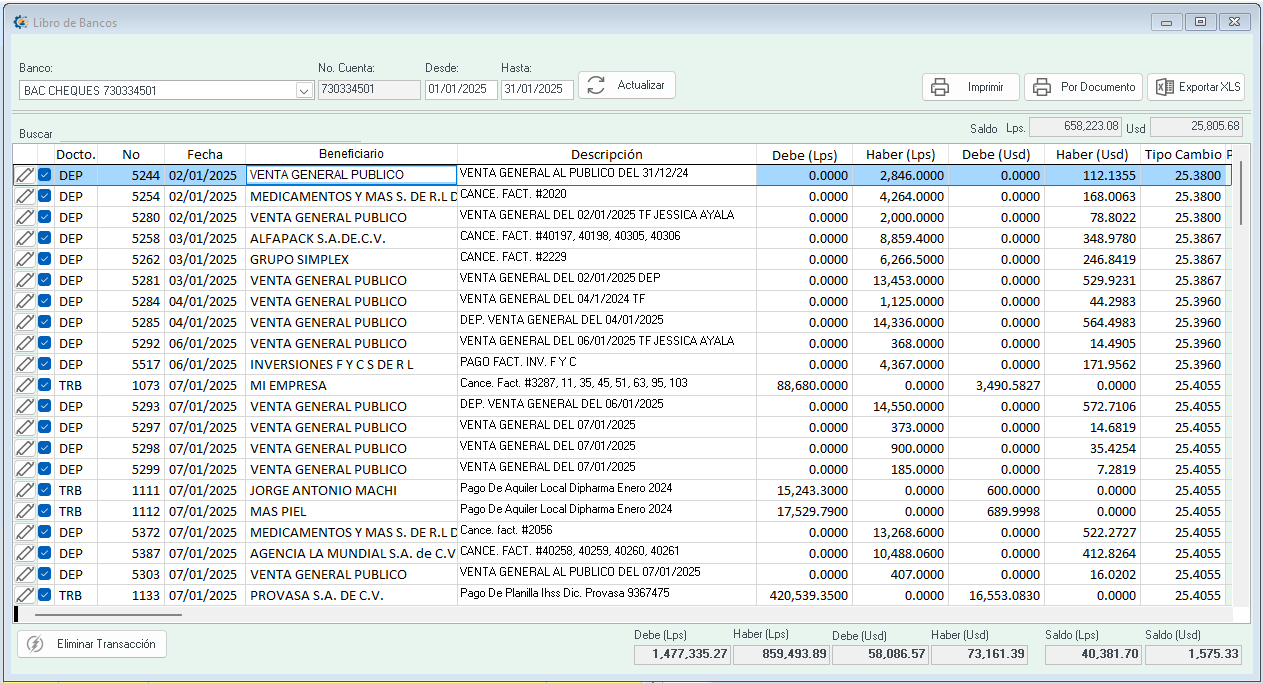Click the edit pencil for the JORGE ANTONIO MACHI row

coord(25,490)
